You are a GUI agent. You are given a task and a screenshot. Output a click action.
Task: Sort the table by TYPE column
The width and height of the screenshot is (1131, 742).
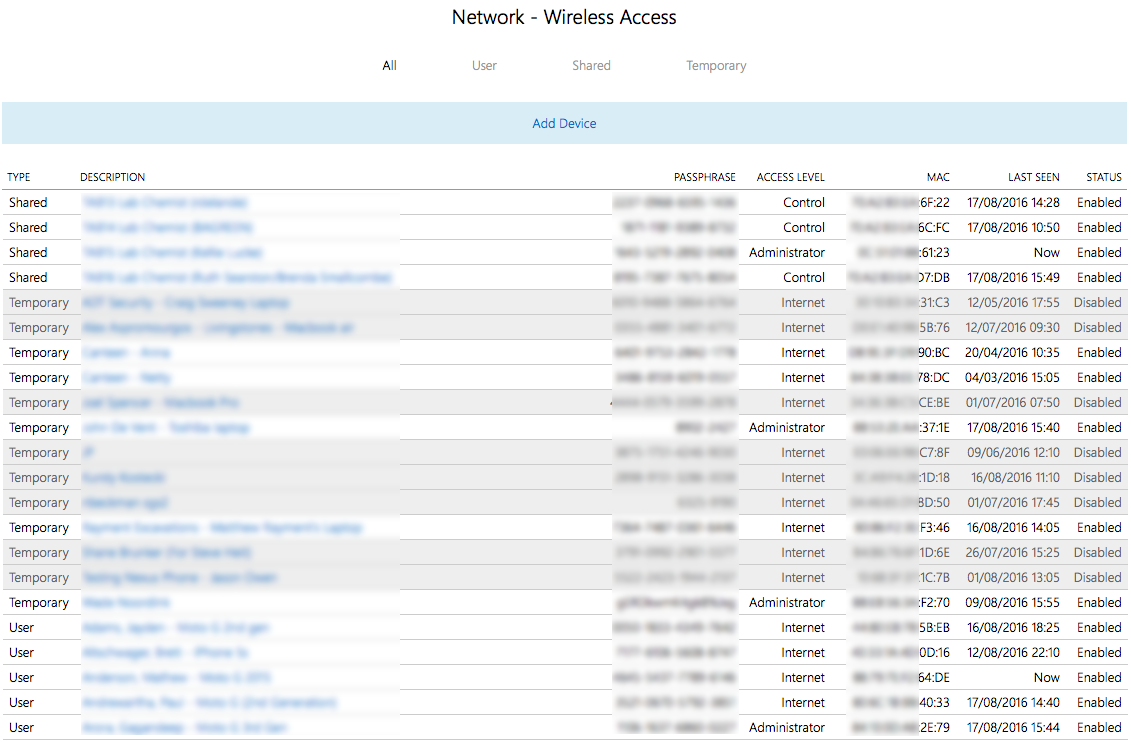[18, 177]
